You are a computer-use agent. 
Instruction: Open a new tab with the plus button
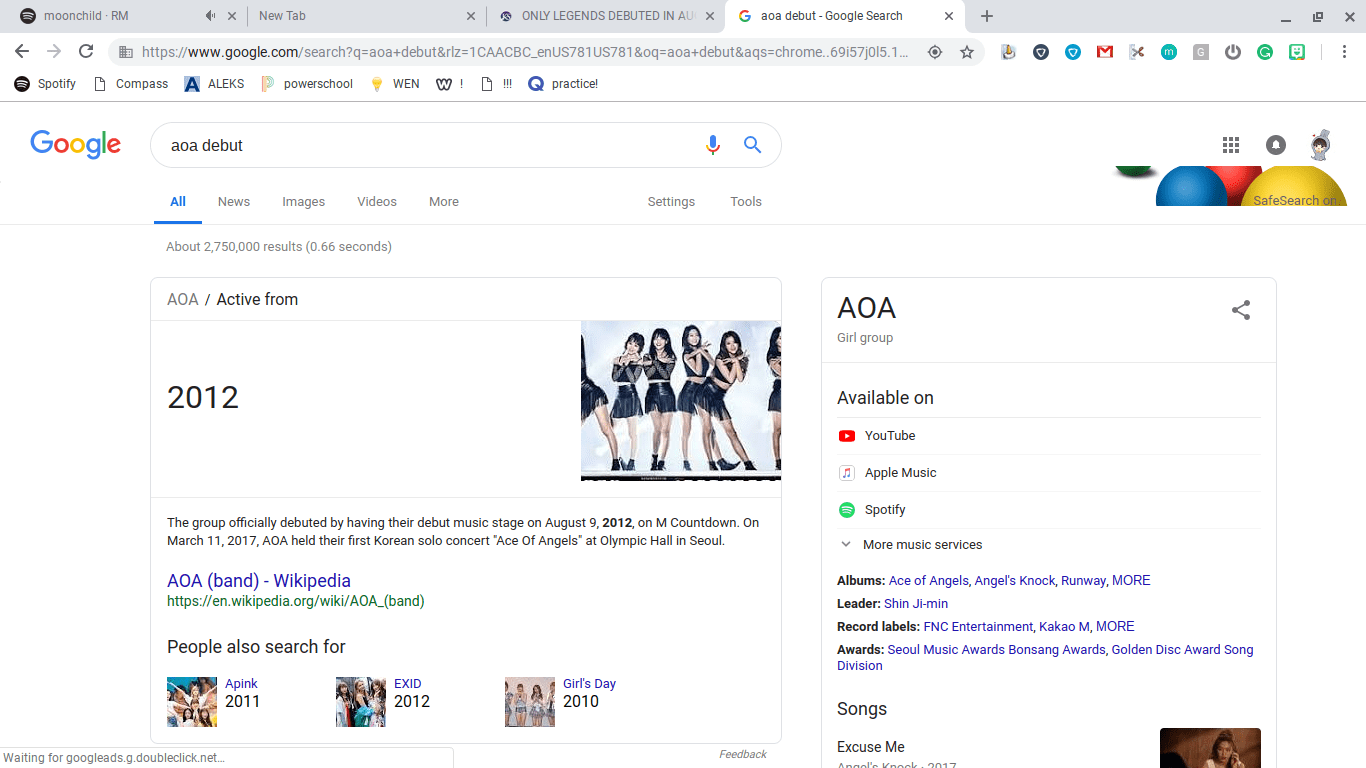(987, 16)
